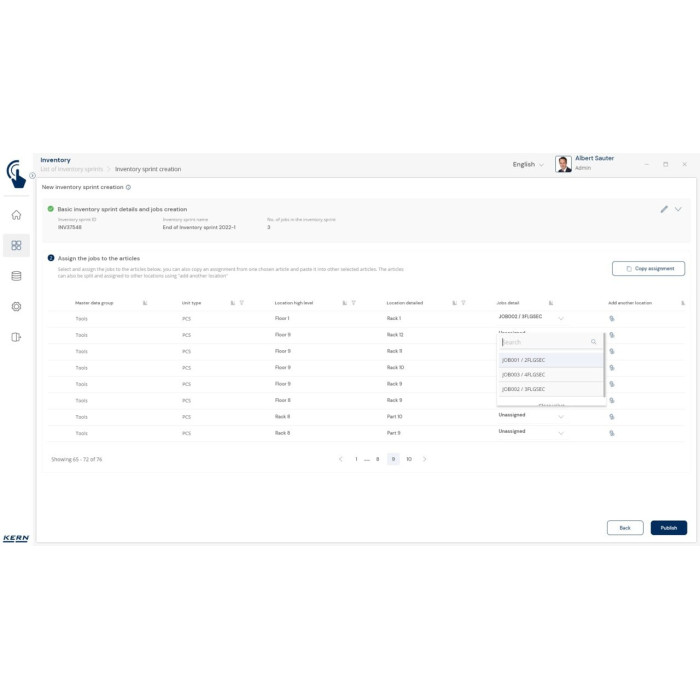Click the Publish button

click(x=669, y=528)
